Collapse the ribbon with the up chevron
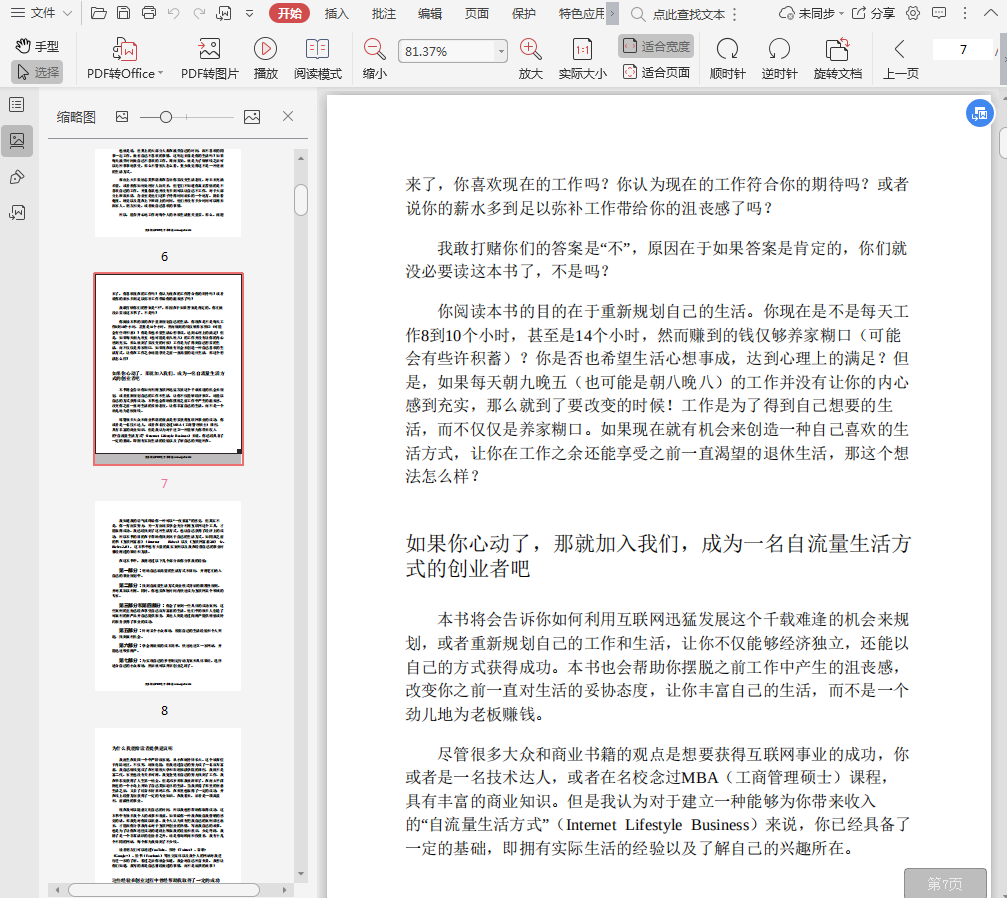This screenshot has height=898, width=1007. [990, 13]
